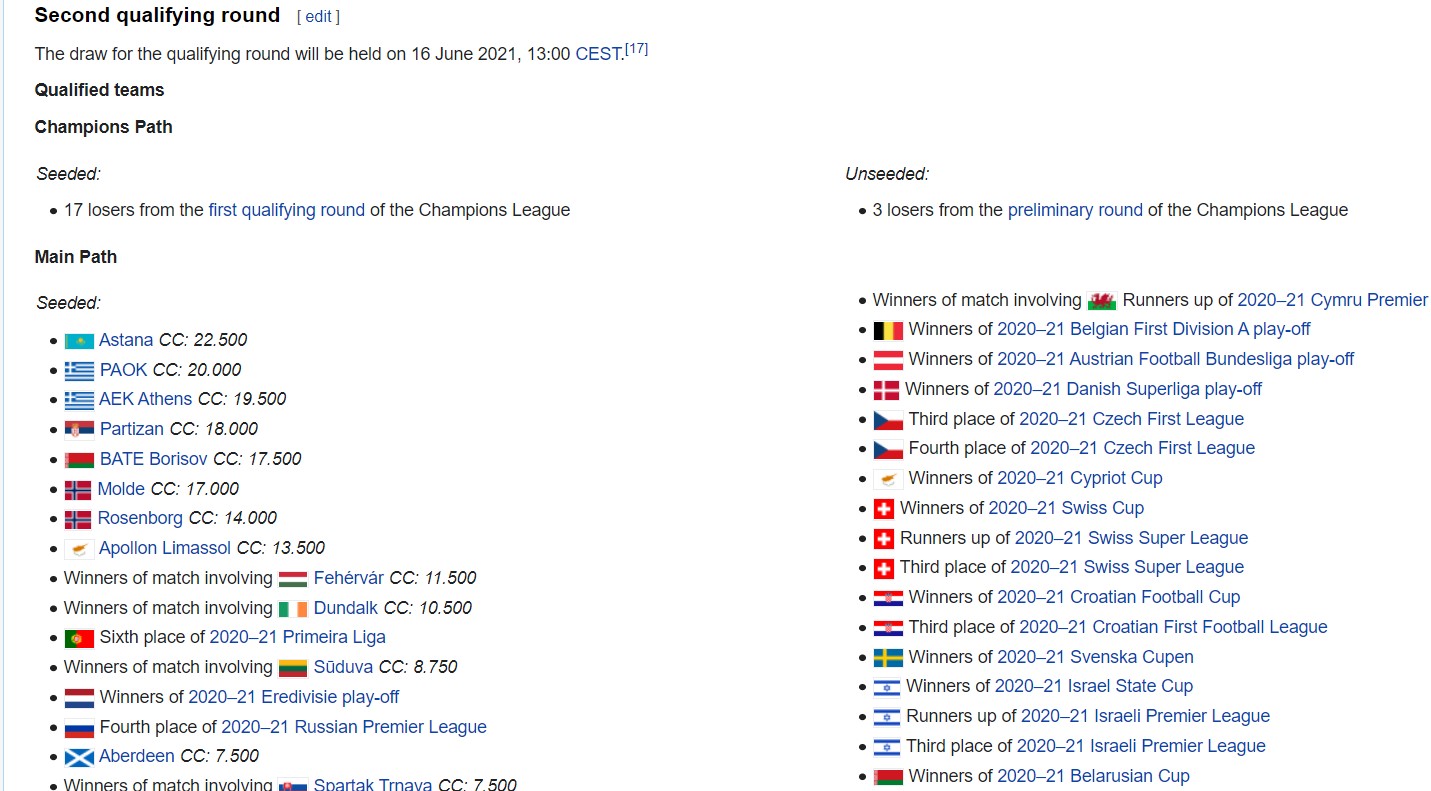This screenshot has width=1431, height=791.
Task: Open the 2020–21 Israel State Cup link
Action: click(1094, 686)
